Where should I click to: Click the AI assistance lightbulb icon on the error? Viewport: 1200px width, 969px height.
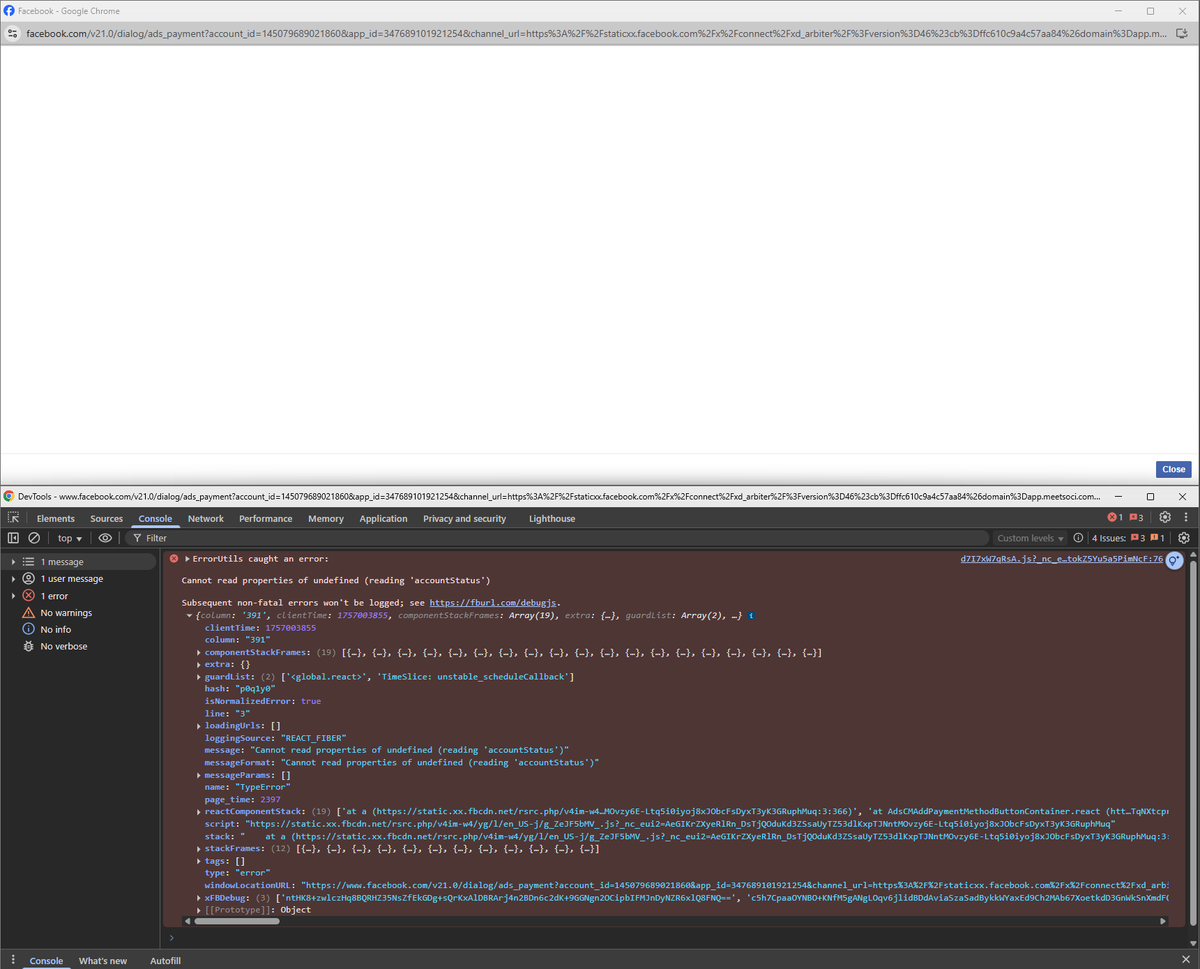(1174, 561)
